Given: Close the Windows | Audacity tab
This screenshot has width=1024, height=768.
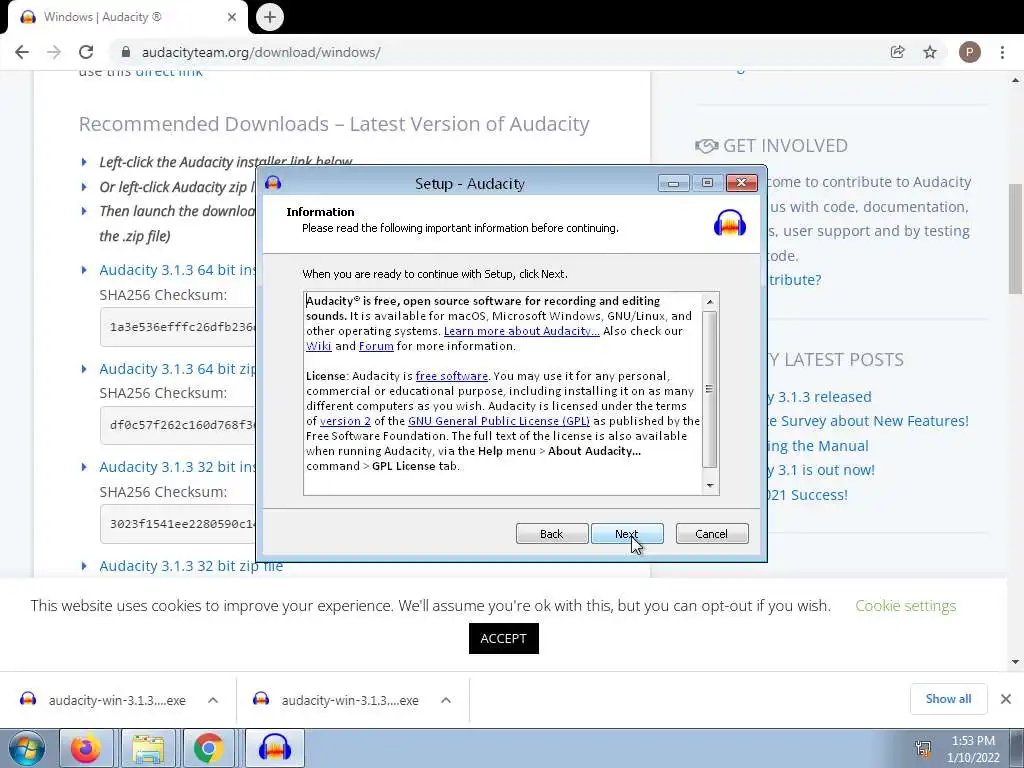Looking at the screenshot, I should click(232, 17).
